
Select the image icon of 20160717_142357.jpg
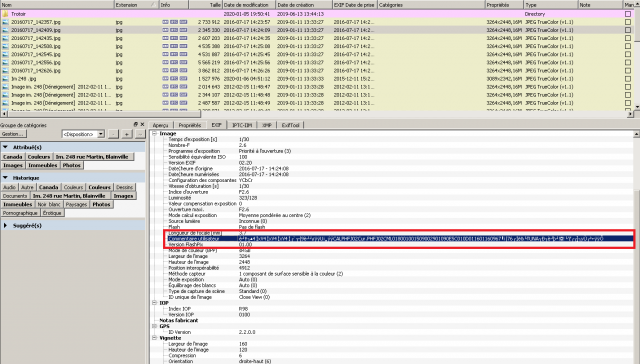click(5, 22)
